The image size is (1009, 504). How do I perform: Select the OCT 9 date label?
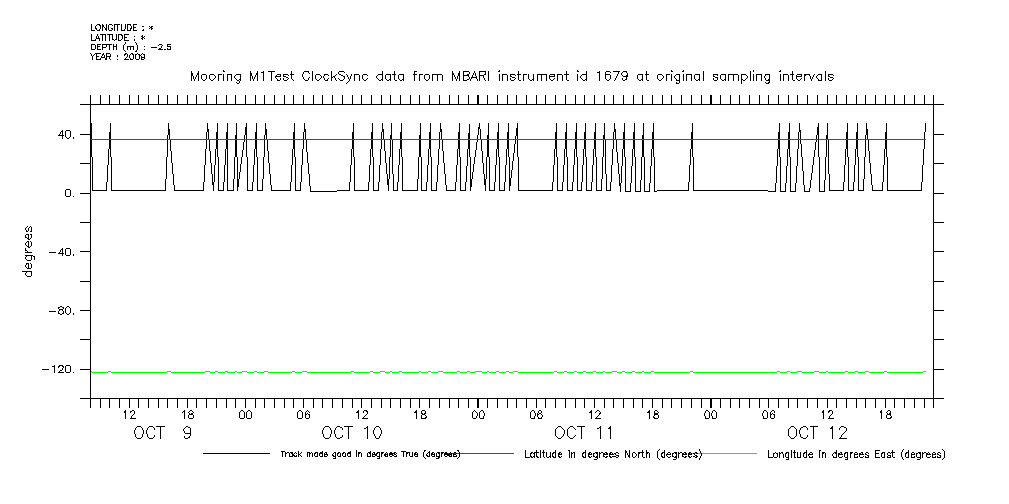[163, 433]
